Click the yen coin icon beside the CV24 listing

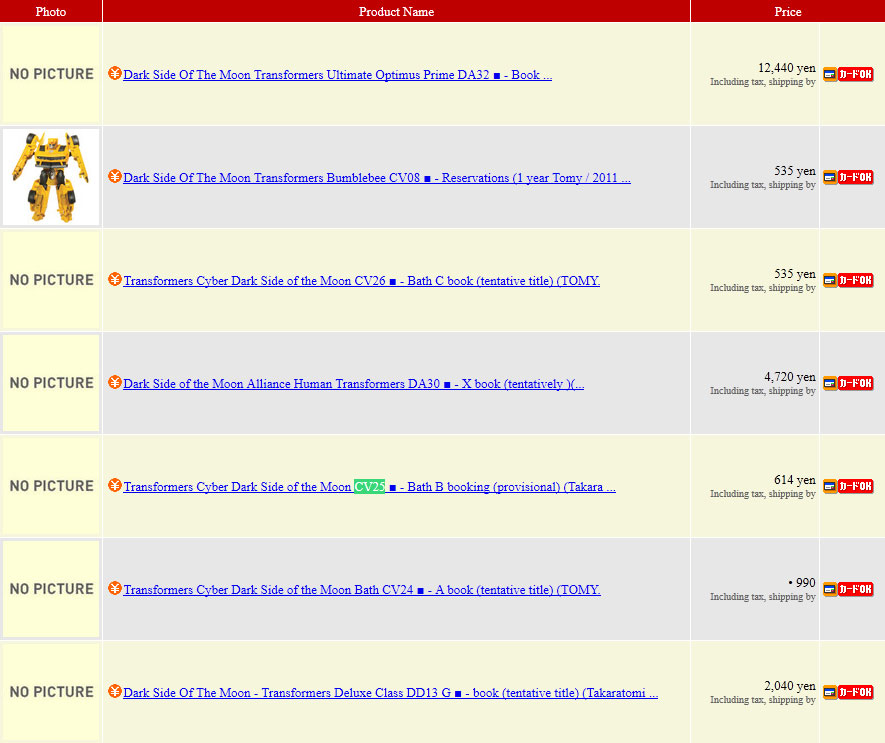(115, 589)
